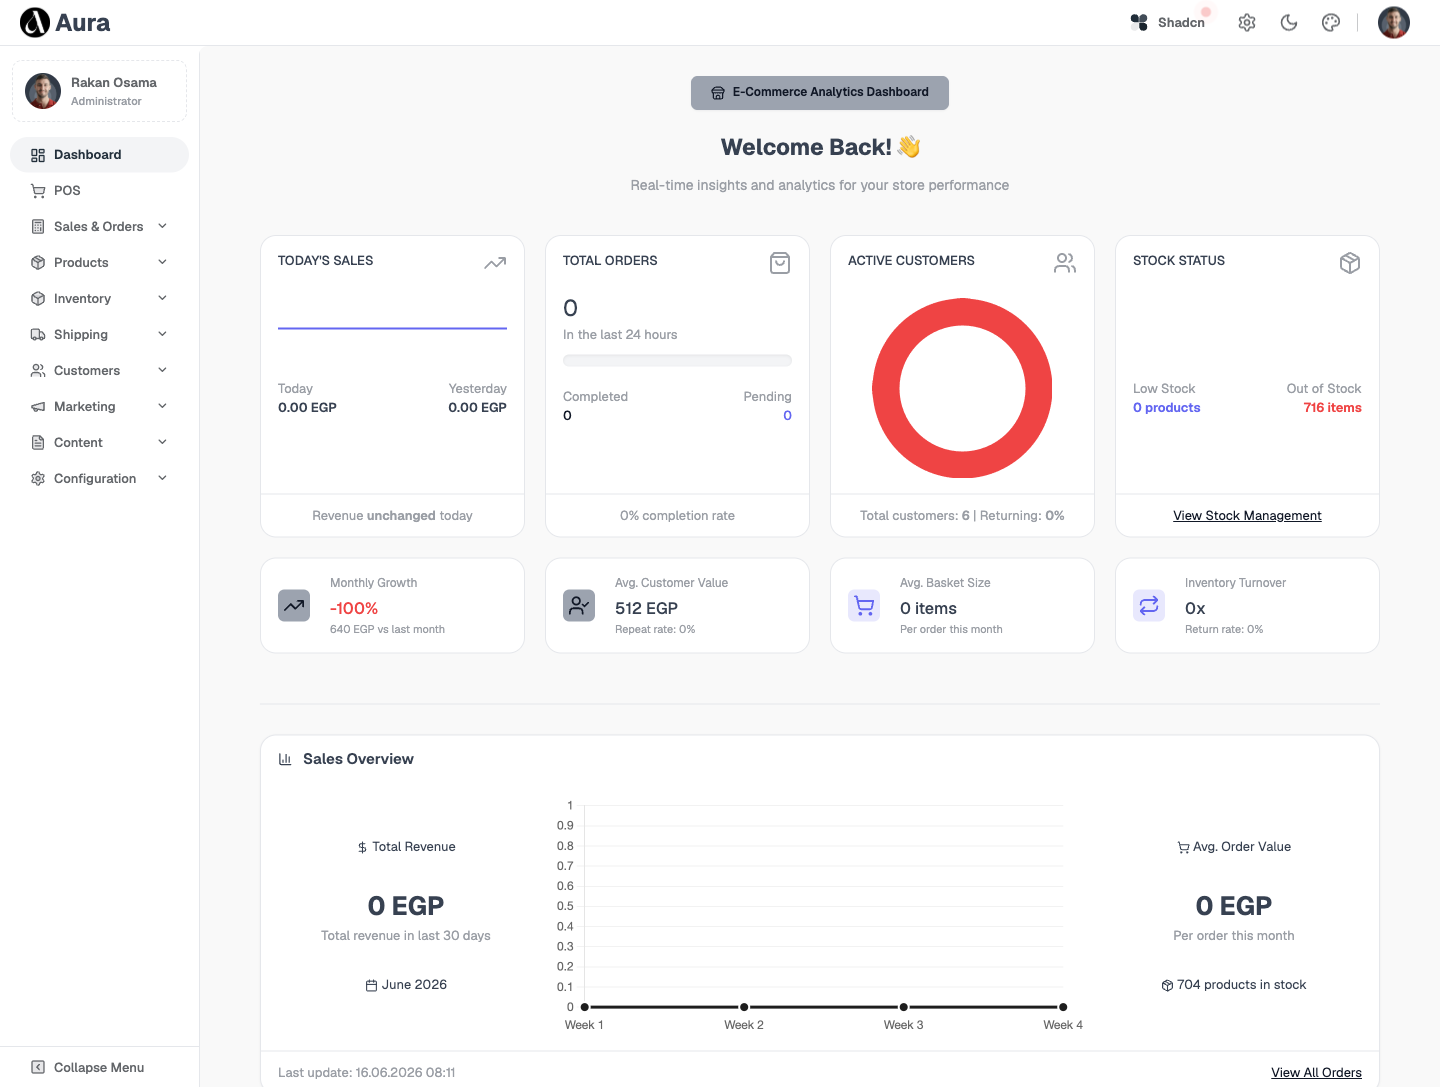Click 'Last update: 16.06.2026 08:11' text
This screenshot has height=1087, width=1440.
367,1073
